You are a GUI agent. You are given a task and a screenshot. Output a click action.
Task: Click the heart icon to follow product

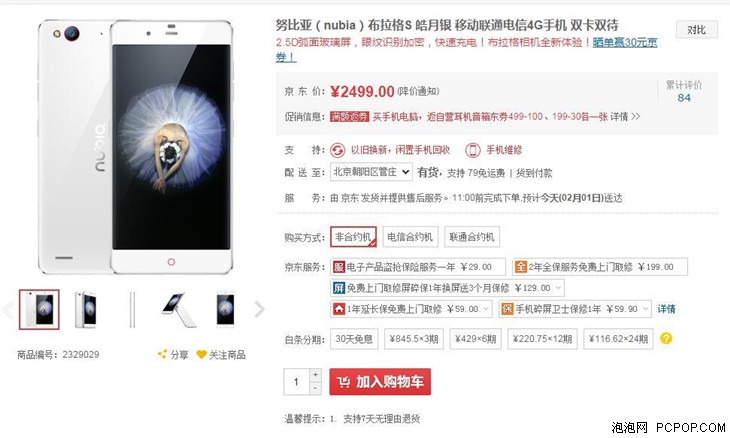click(x=201, y=355)
